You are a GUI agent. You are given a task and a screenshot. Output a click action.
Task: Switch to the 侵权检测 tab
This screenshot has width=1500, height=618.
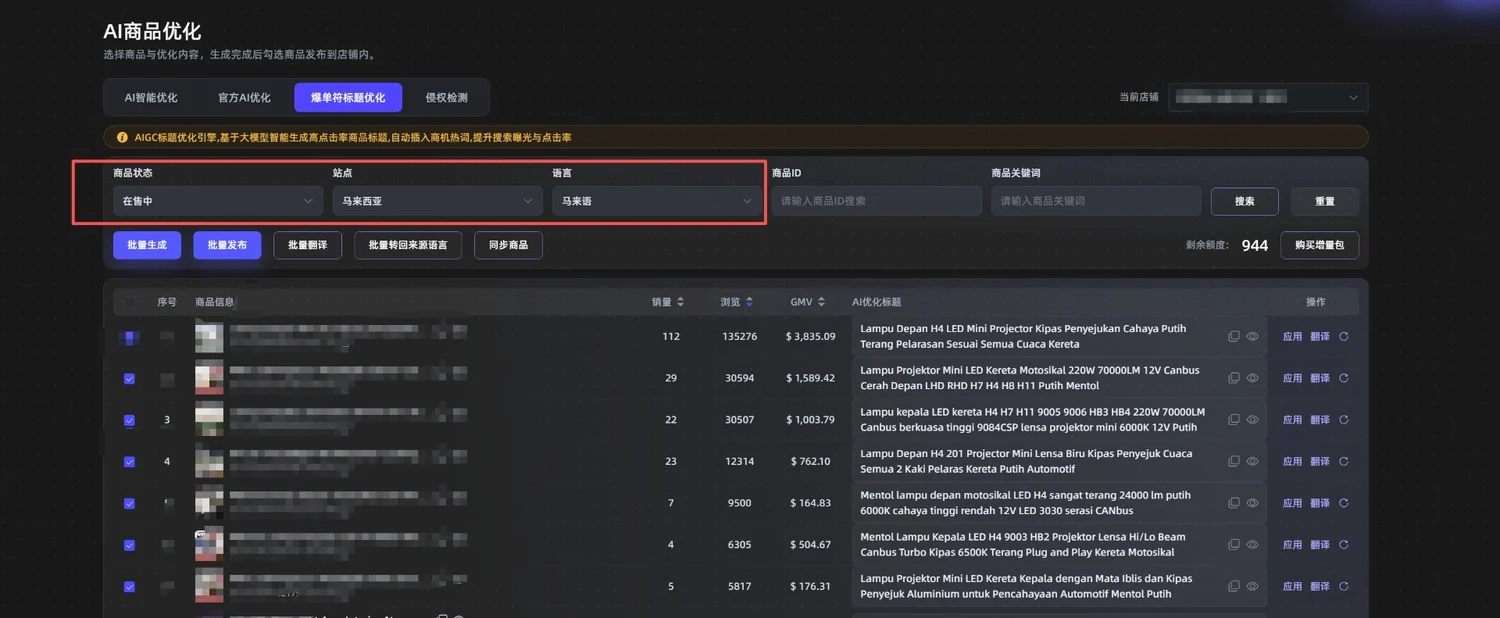[446, 97]
